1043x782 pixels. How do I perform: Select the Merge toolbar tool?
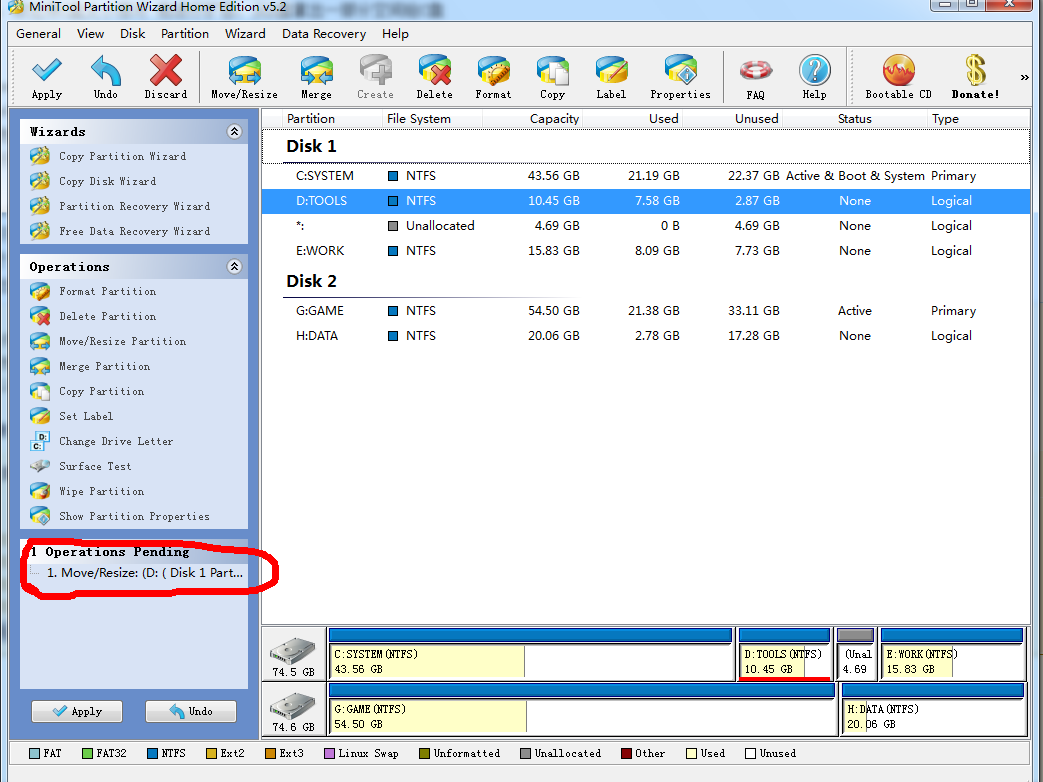(316, 76)
